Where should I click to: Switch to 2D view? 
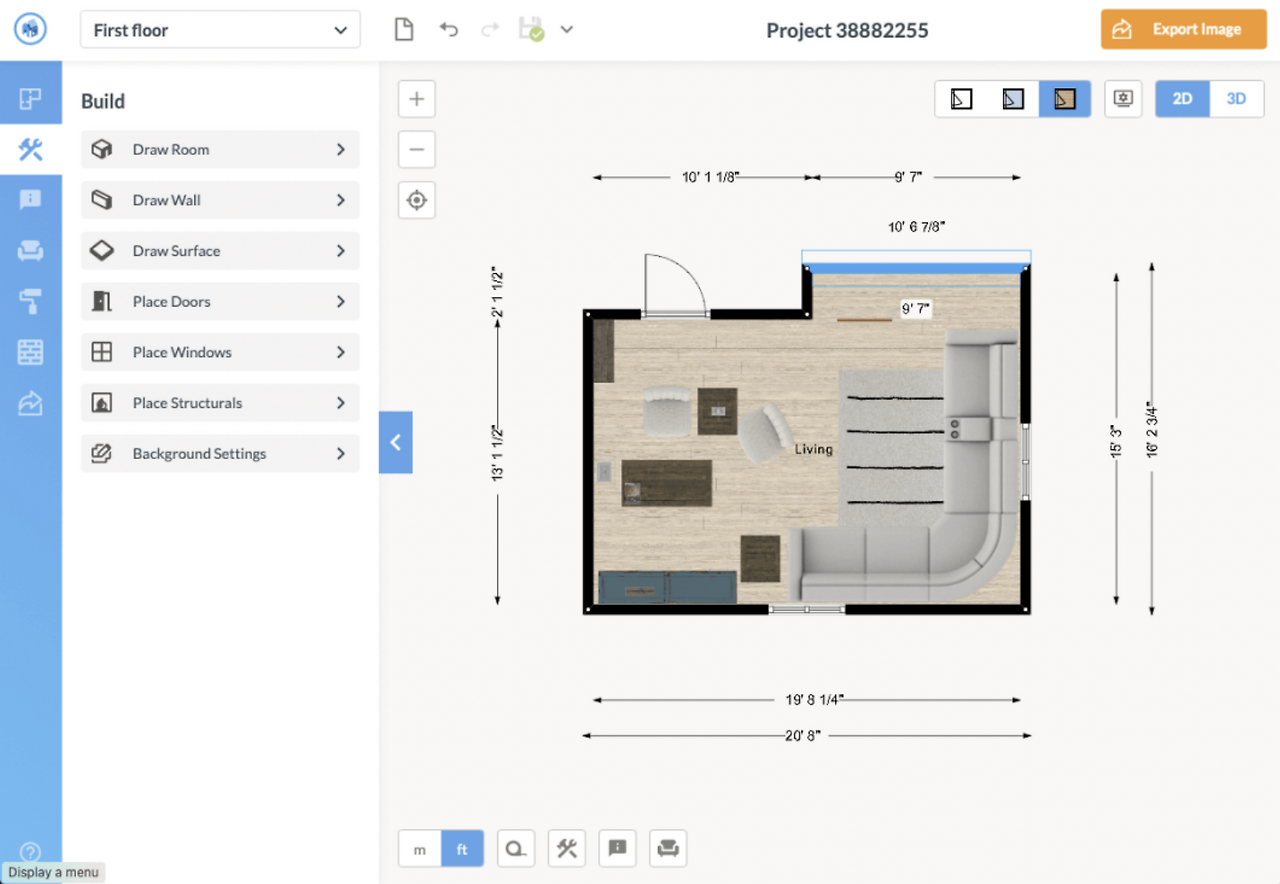point(1183,99)
